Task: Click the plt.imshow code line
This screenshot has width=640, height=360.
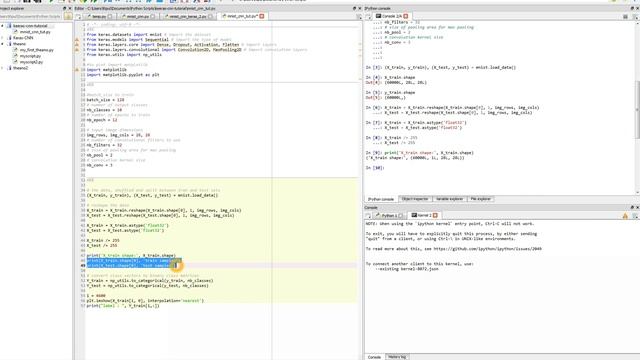Action: pyautogui.click(x=145, y=300)
